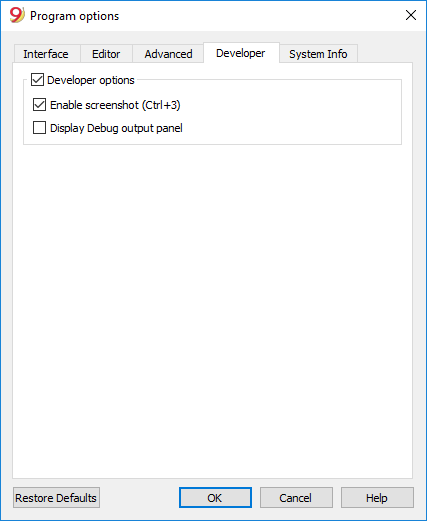Dismiss changes using the Cancel button
Viewport: 427px width, 522px height.
[296, 498]
